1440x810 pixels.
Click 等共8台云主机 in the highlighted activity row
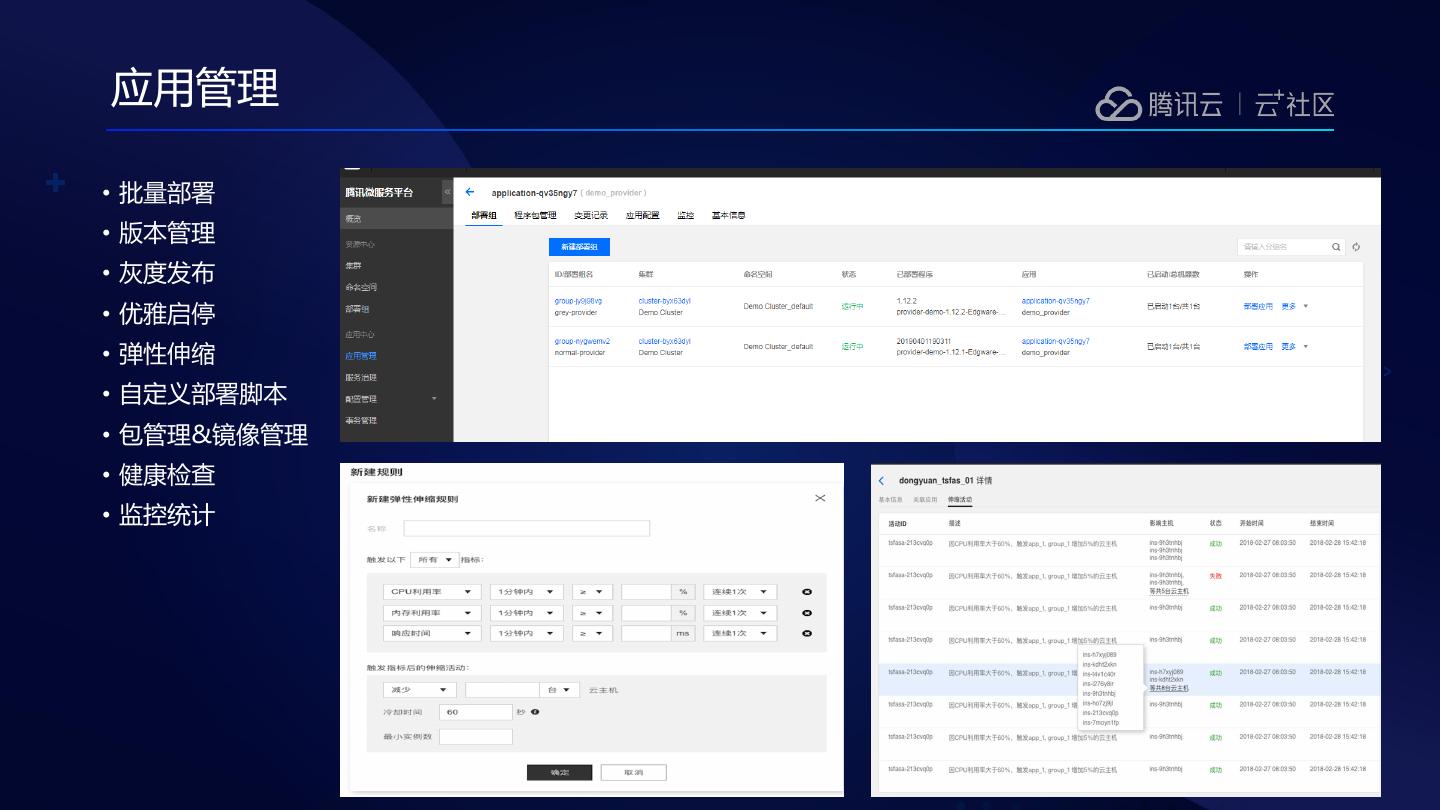click(x=1169, y=688)
